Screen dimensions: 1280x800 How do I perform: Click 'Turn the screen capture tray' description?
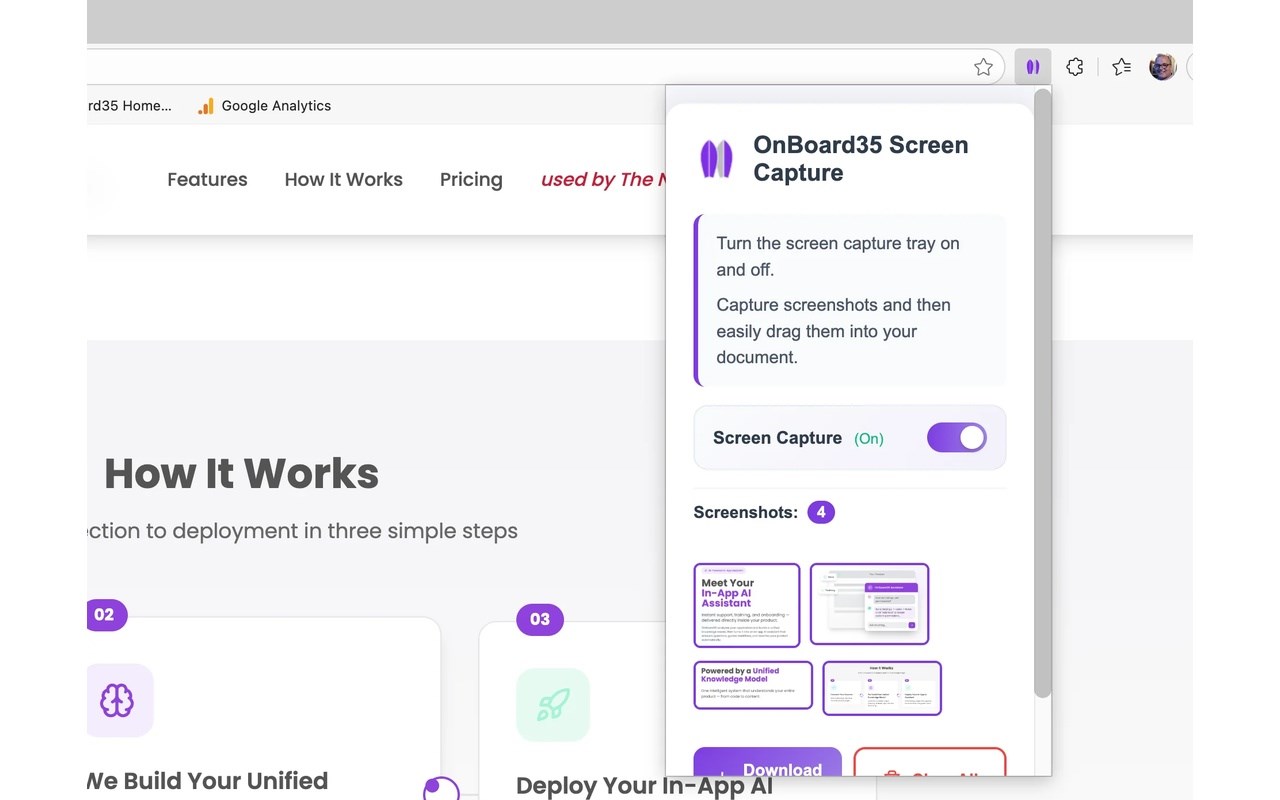click(x=838, y=256)
